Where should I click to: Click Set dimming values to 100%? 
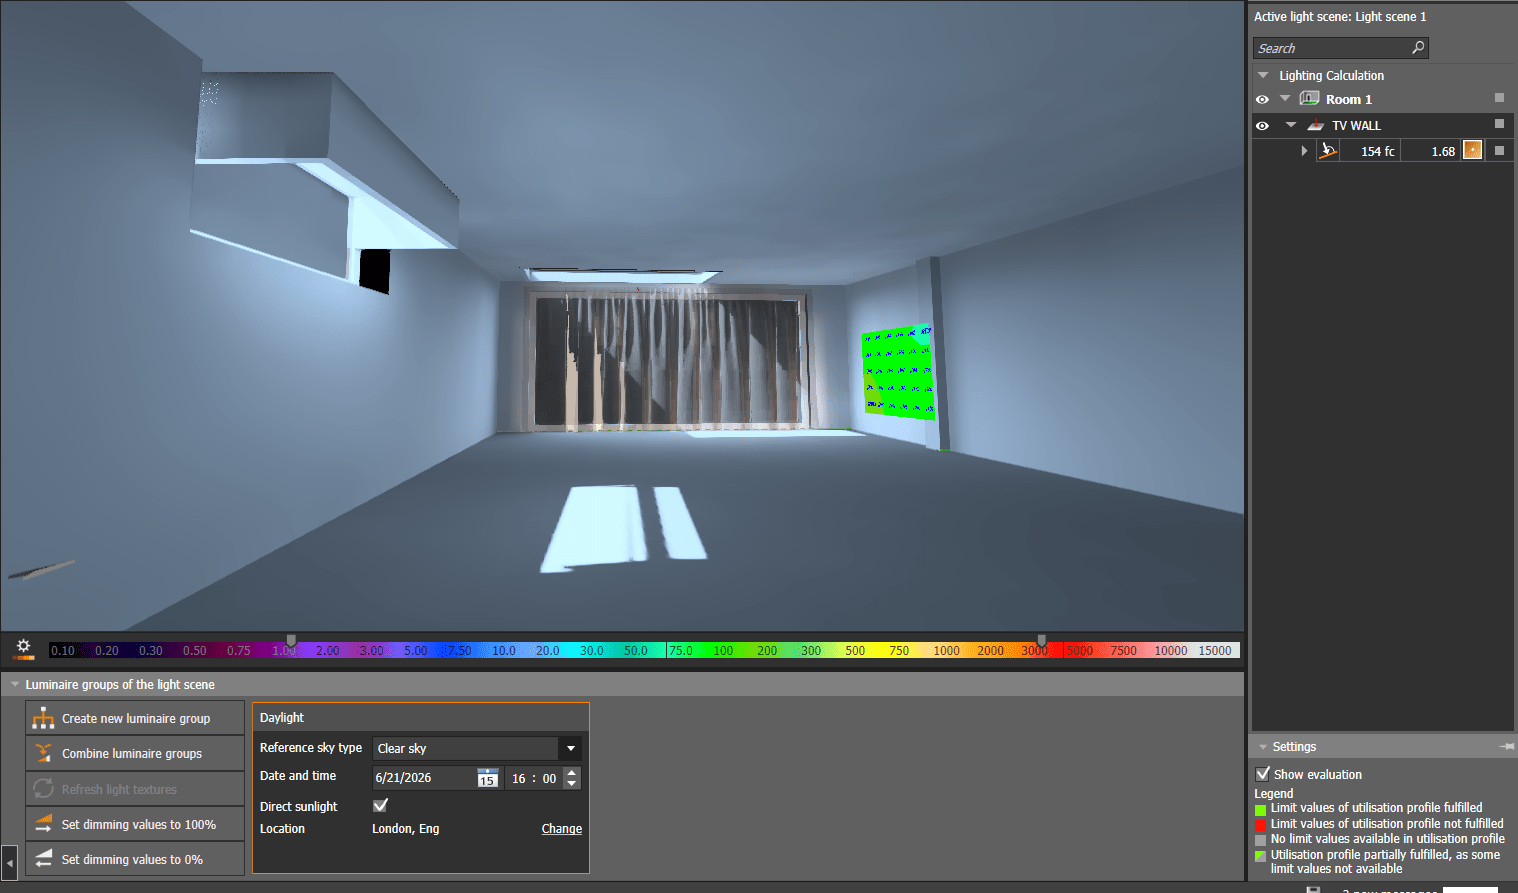tap(135, 824)
